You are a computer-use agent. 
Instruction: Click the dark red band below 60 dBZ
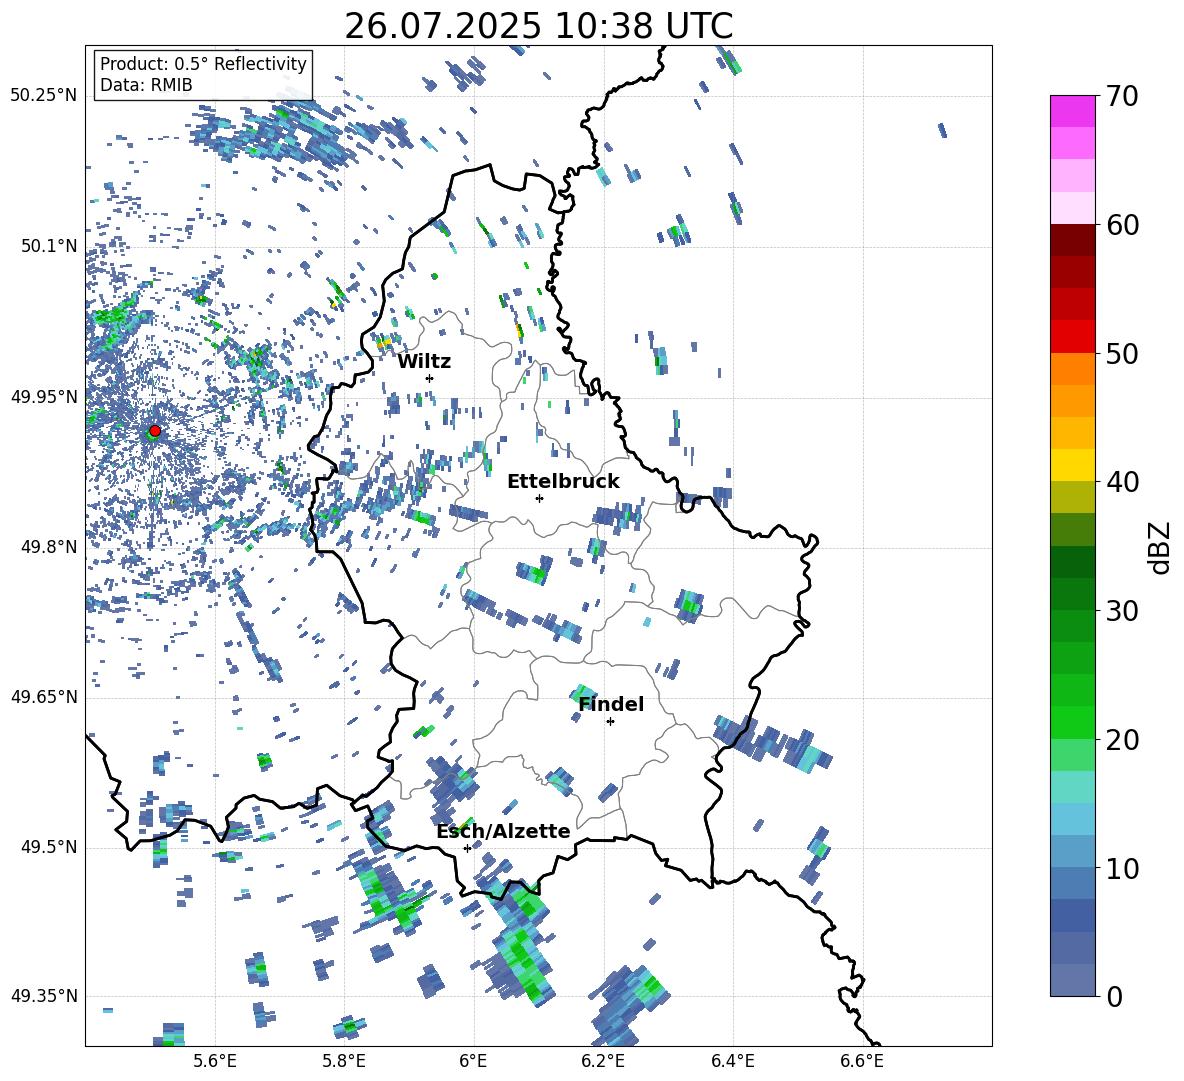point(1072,240)
